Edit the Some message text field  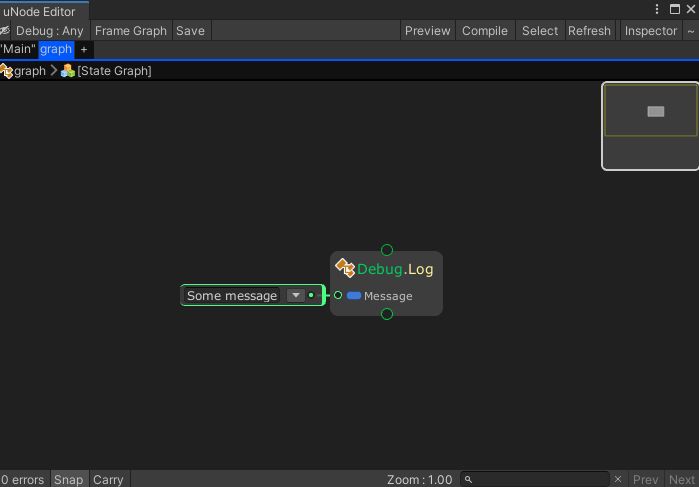coord(232,296)
